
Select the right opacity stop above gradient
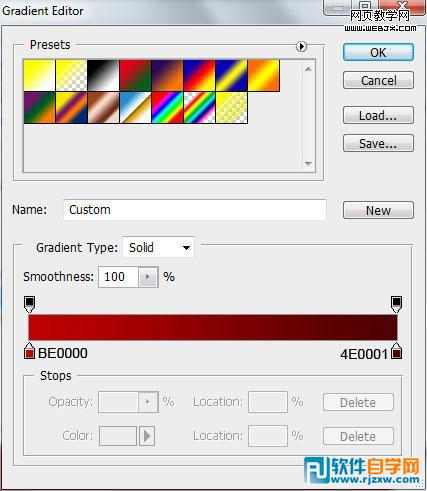click(x=396, y=304)
